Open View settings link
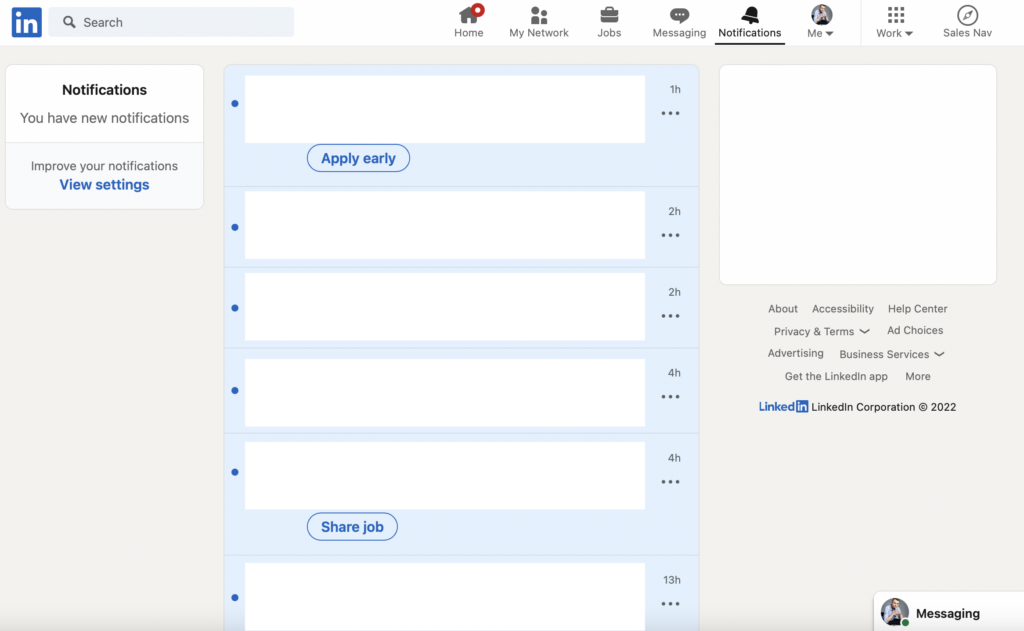1024x631 pixels. (x=104, y=185)
